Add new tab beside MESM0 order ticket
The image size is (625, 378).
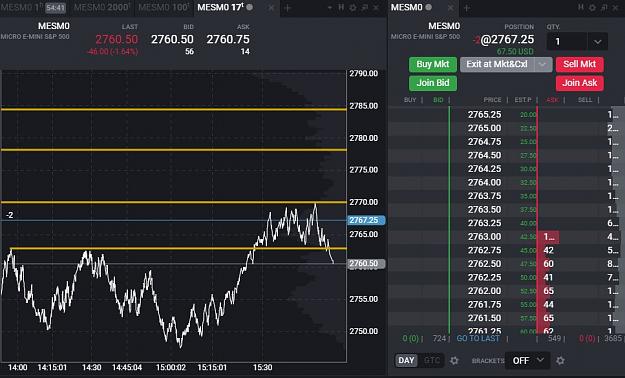click(x=466, y=8)
